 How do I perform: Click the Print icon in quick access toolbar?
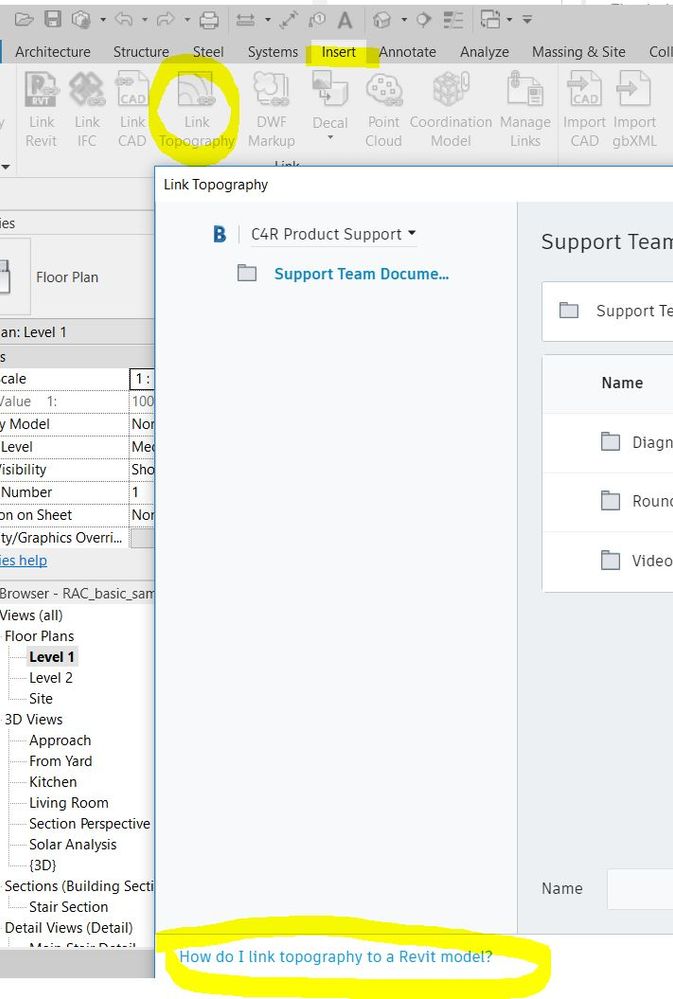click(x=209, y=19)
